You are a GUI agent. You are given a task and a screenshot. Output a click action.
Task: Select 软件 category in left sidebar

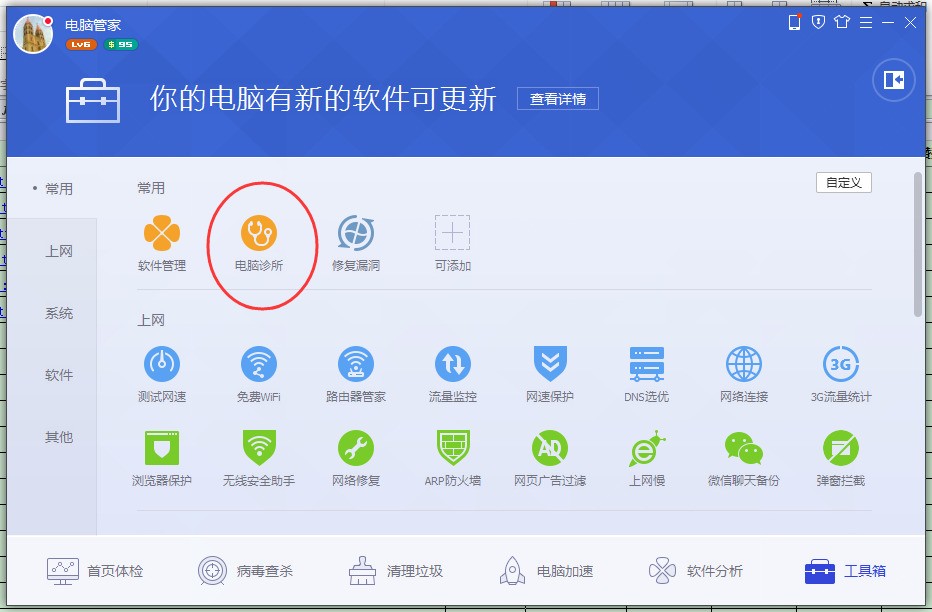click(x=59, y=375)
